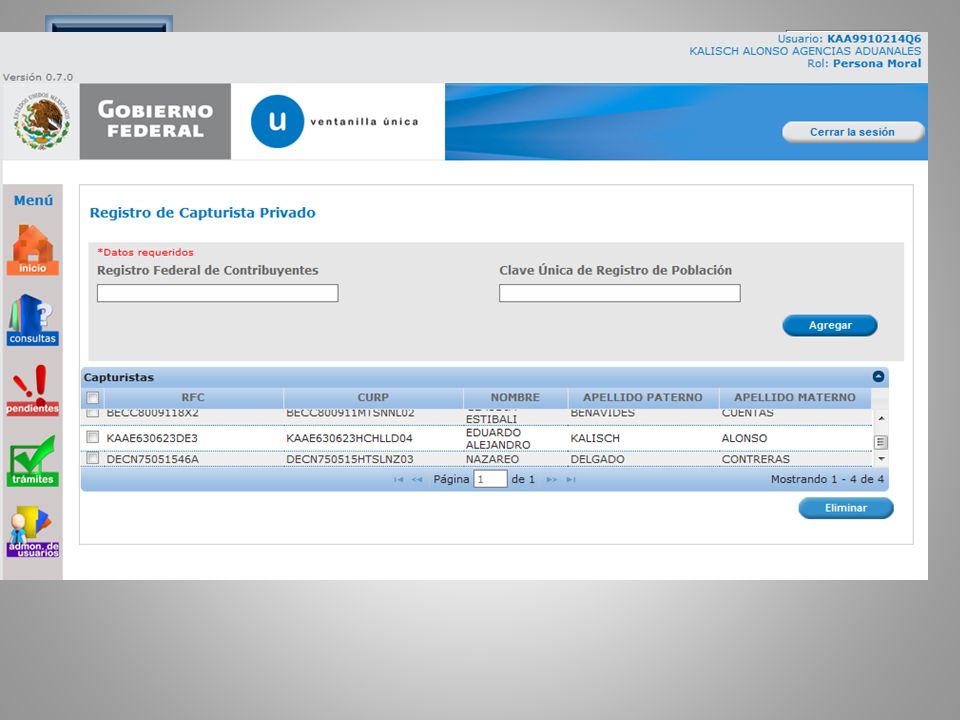Click the Eliminar button
Screen dimensions: 960x720
(x=846, y=508)
